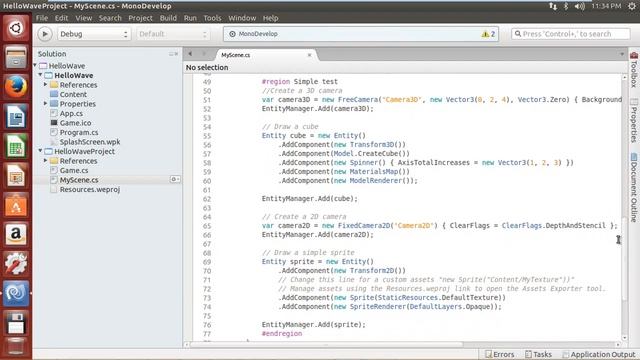Viewport: 640px width, 360px height.
Task: Click the gear options icon beside MyScene.cs
Action: coord(175,179)
